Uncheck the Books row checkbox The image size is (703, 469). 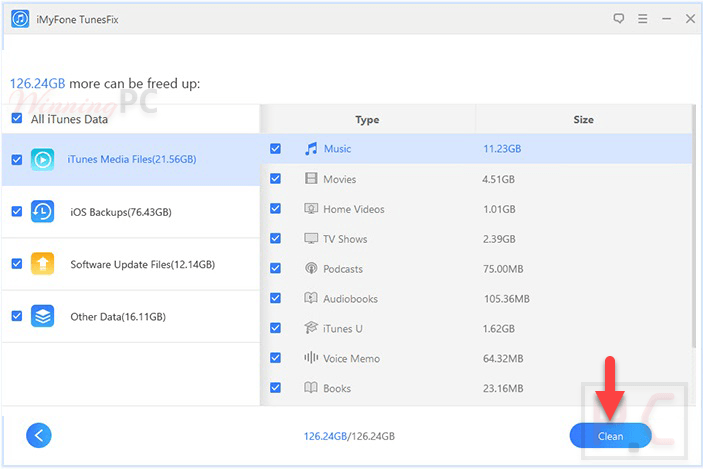pos(276,387)
